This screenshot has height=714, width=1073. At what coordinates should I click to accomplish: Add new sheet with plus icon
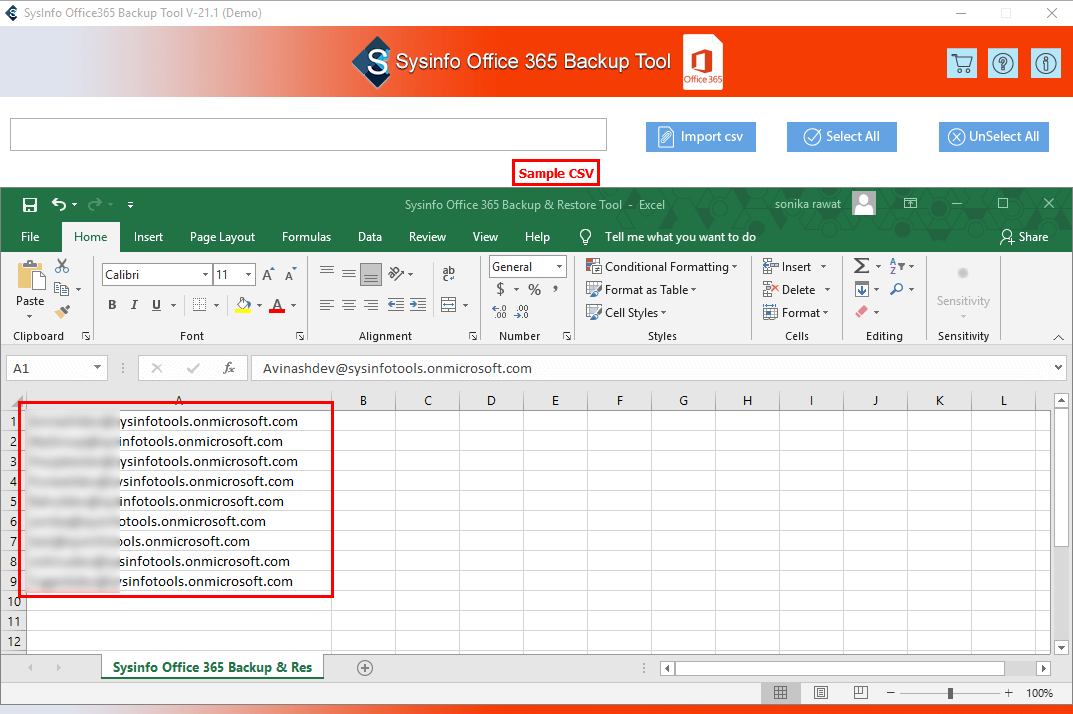click(x=365, y=668)
